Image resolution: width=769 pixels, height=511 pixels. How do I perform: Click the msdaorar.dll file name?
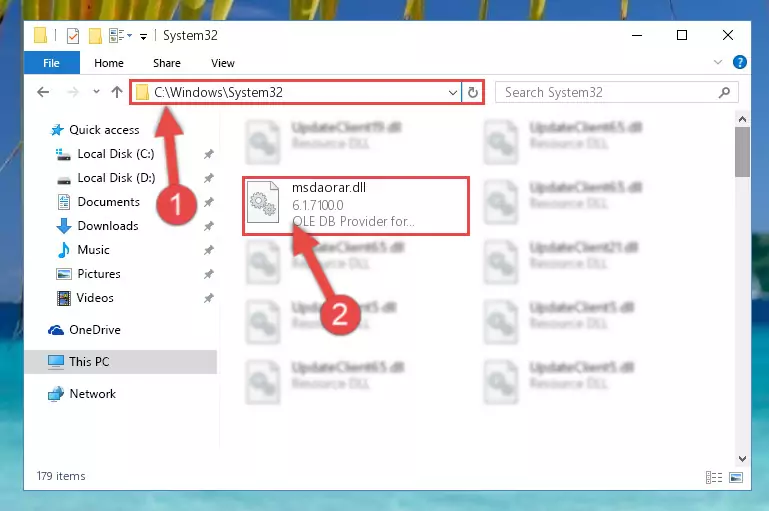pos(329,187)
